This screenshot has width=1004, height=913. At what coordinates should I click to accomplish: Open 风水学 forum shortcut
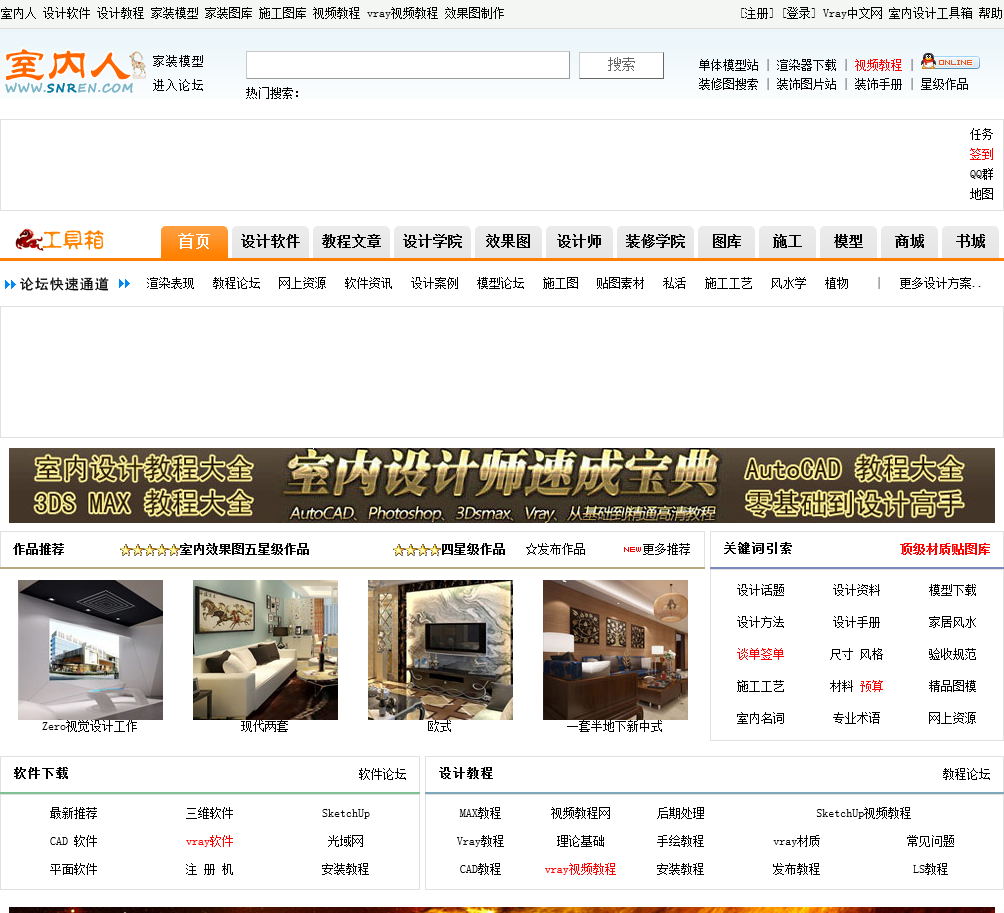[788, 283]
